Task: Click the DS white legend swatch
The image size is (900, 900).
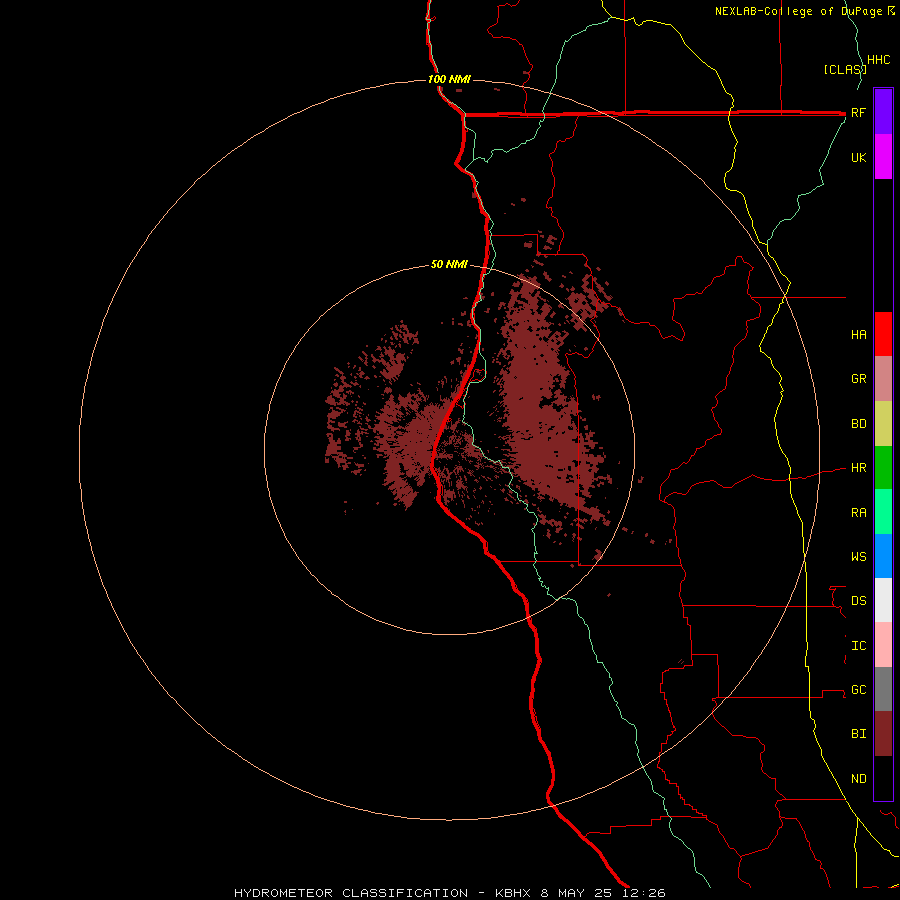Action: (x=883, y=600)
